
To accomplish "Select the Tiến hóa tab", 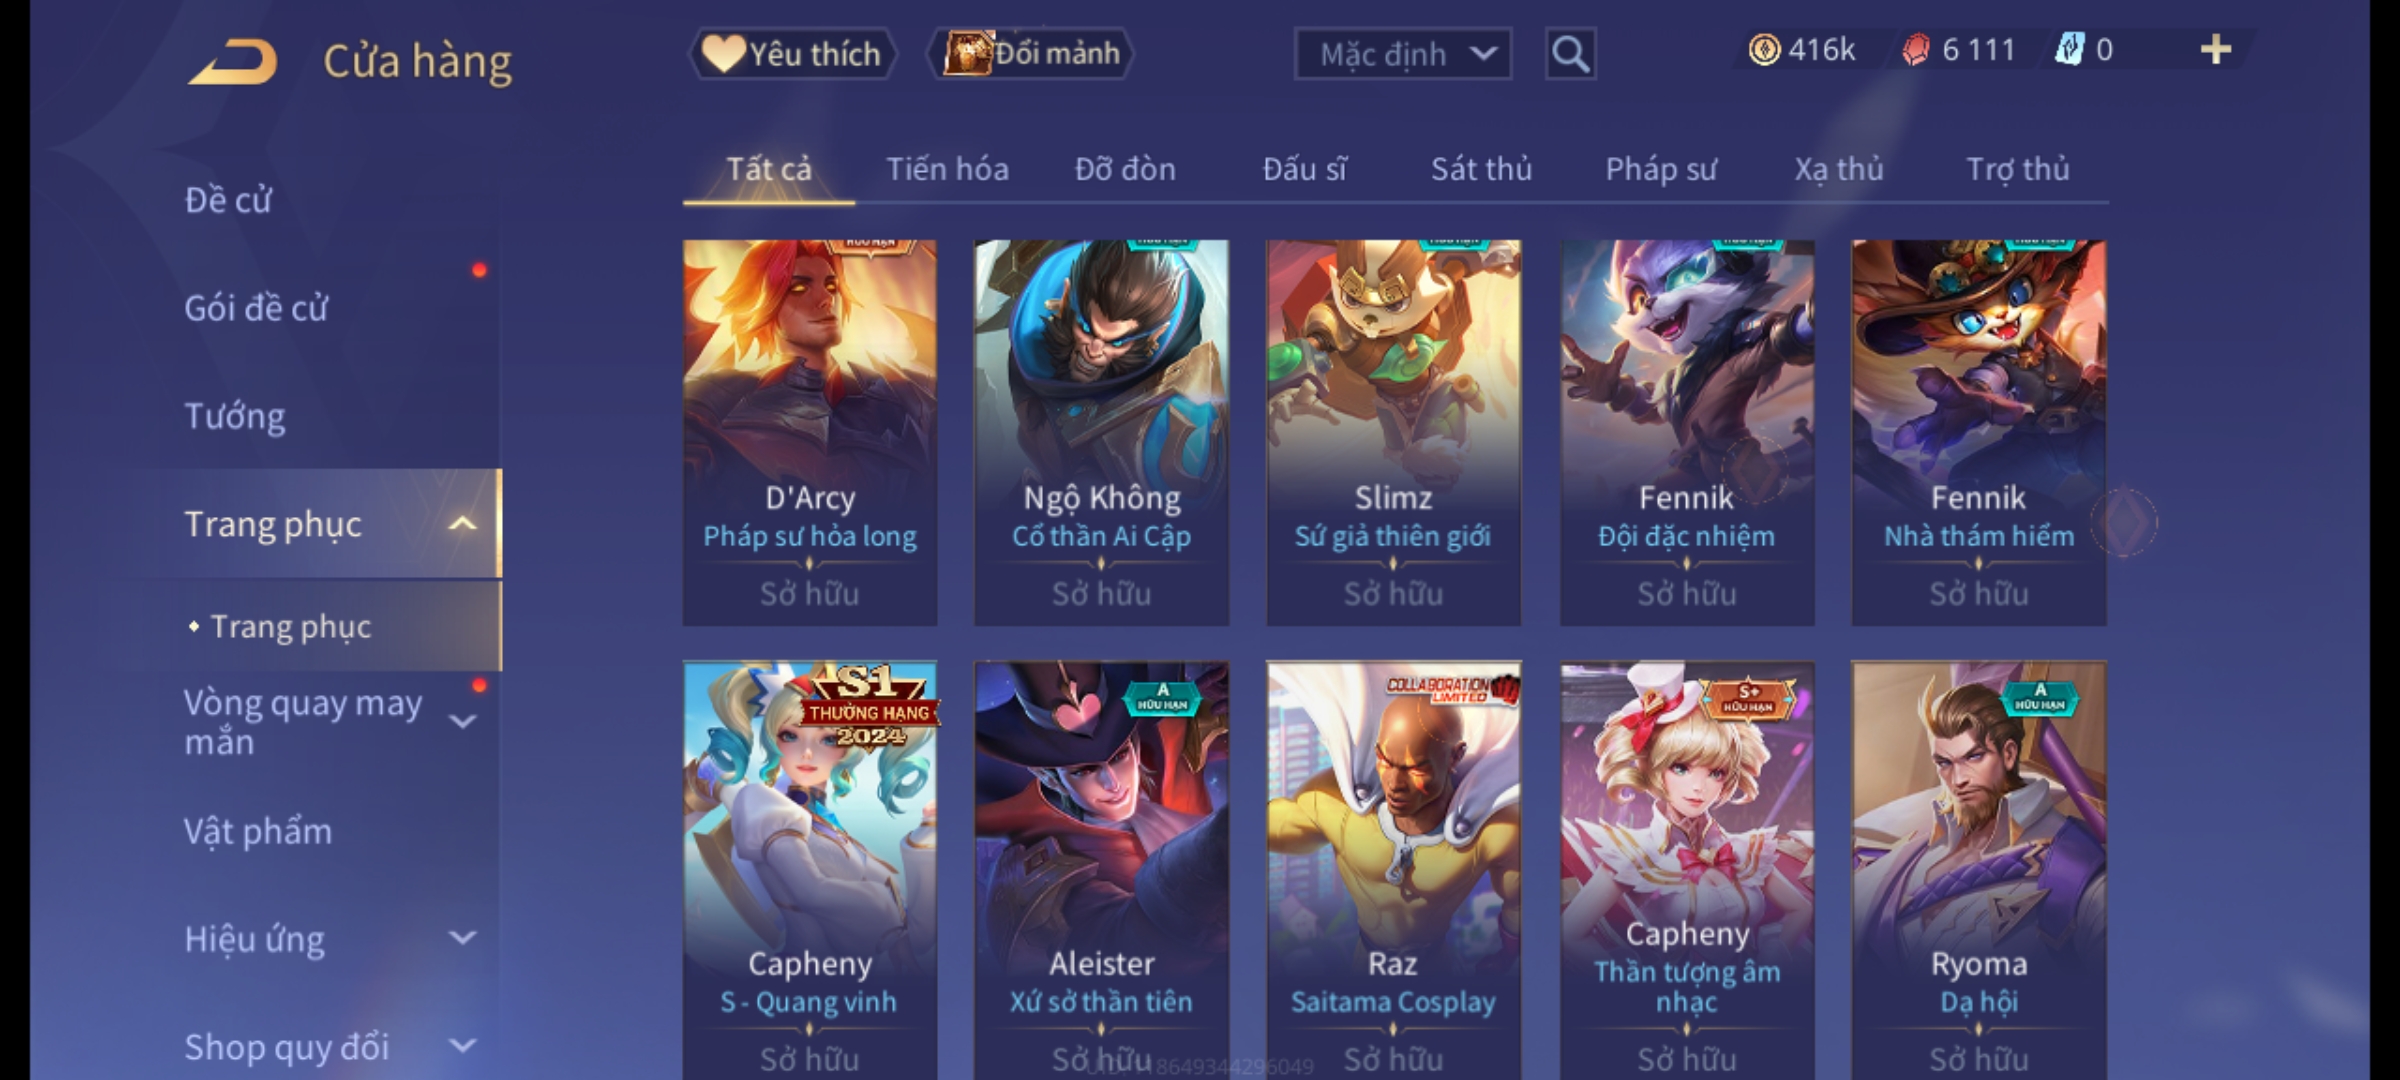I will click(947, 169).
